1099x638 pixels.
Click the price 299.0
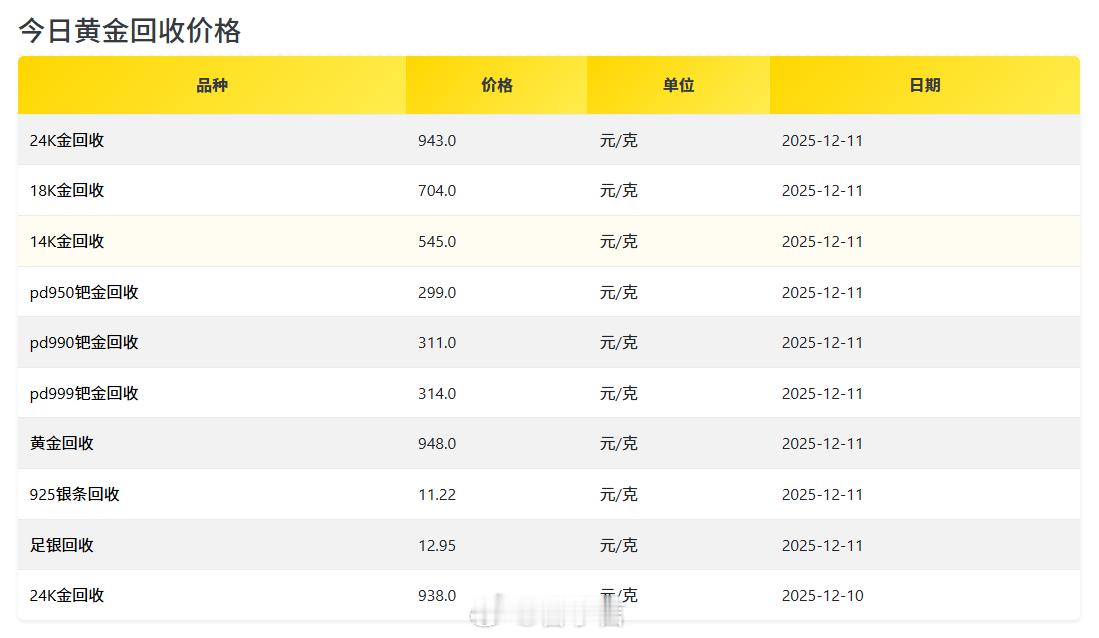click(437, 292)
